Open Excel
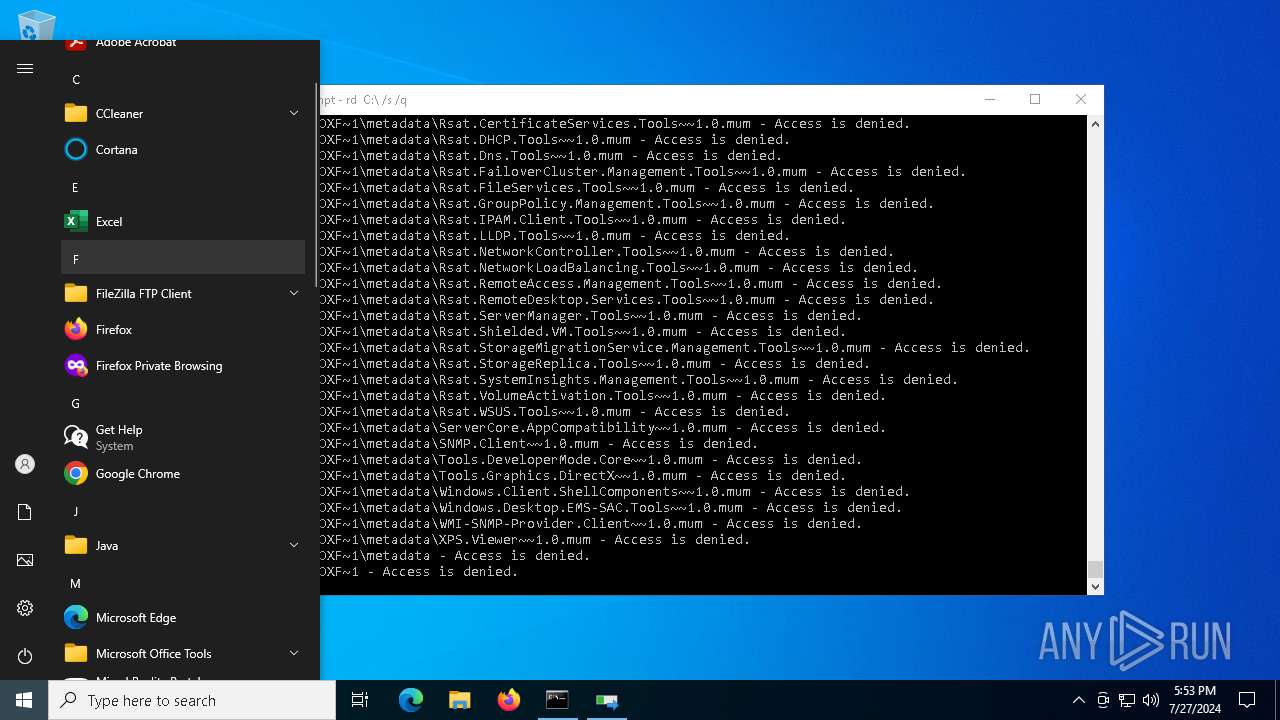This screenshot has width=1280, height=720. tap(183, 221)
